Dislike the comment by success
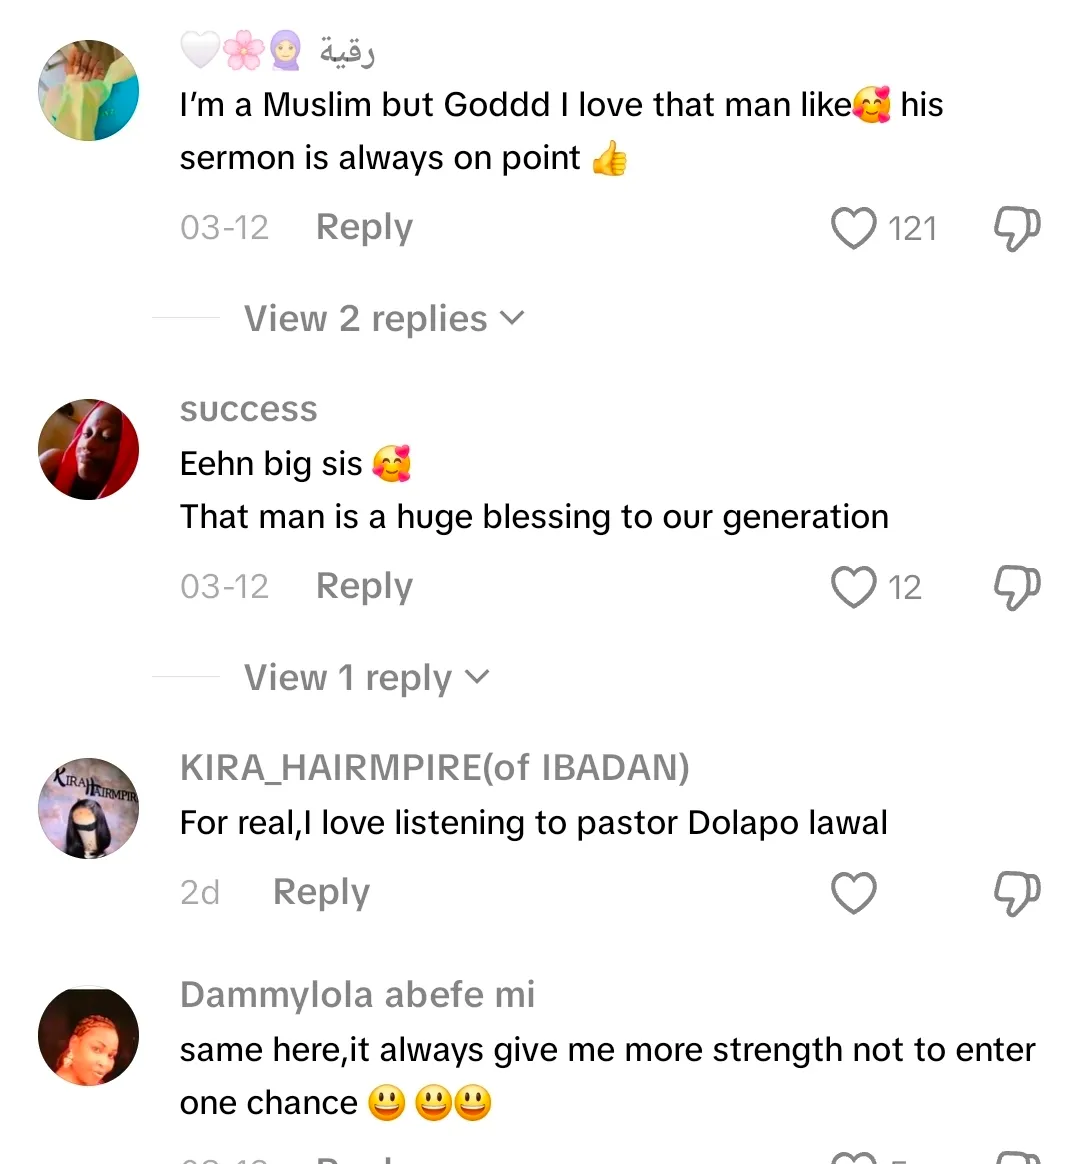Viewport: 1080px width, 1164px height. point(1016,587)
